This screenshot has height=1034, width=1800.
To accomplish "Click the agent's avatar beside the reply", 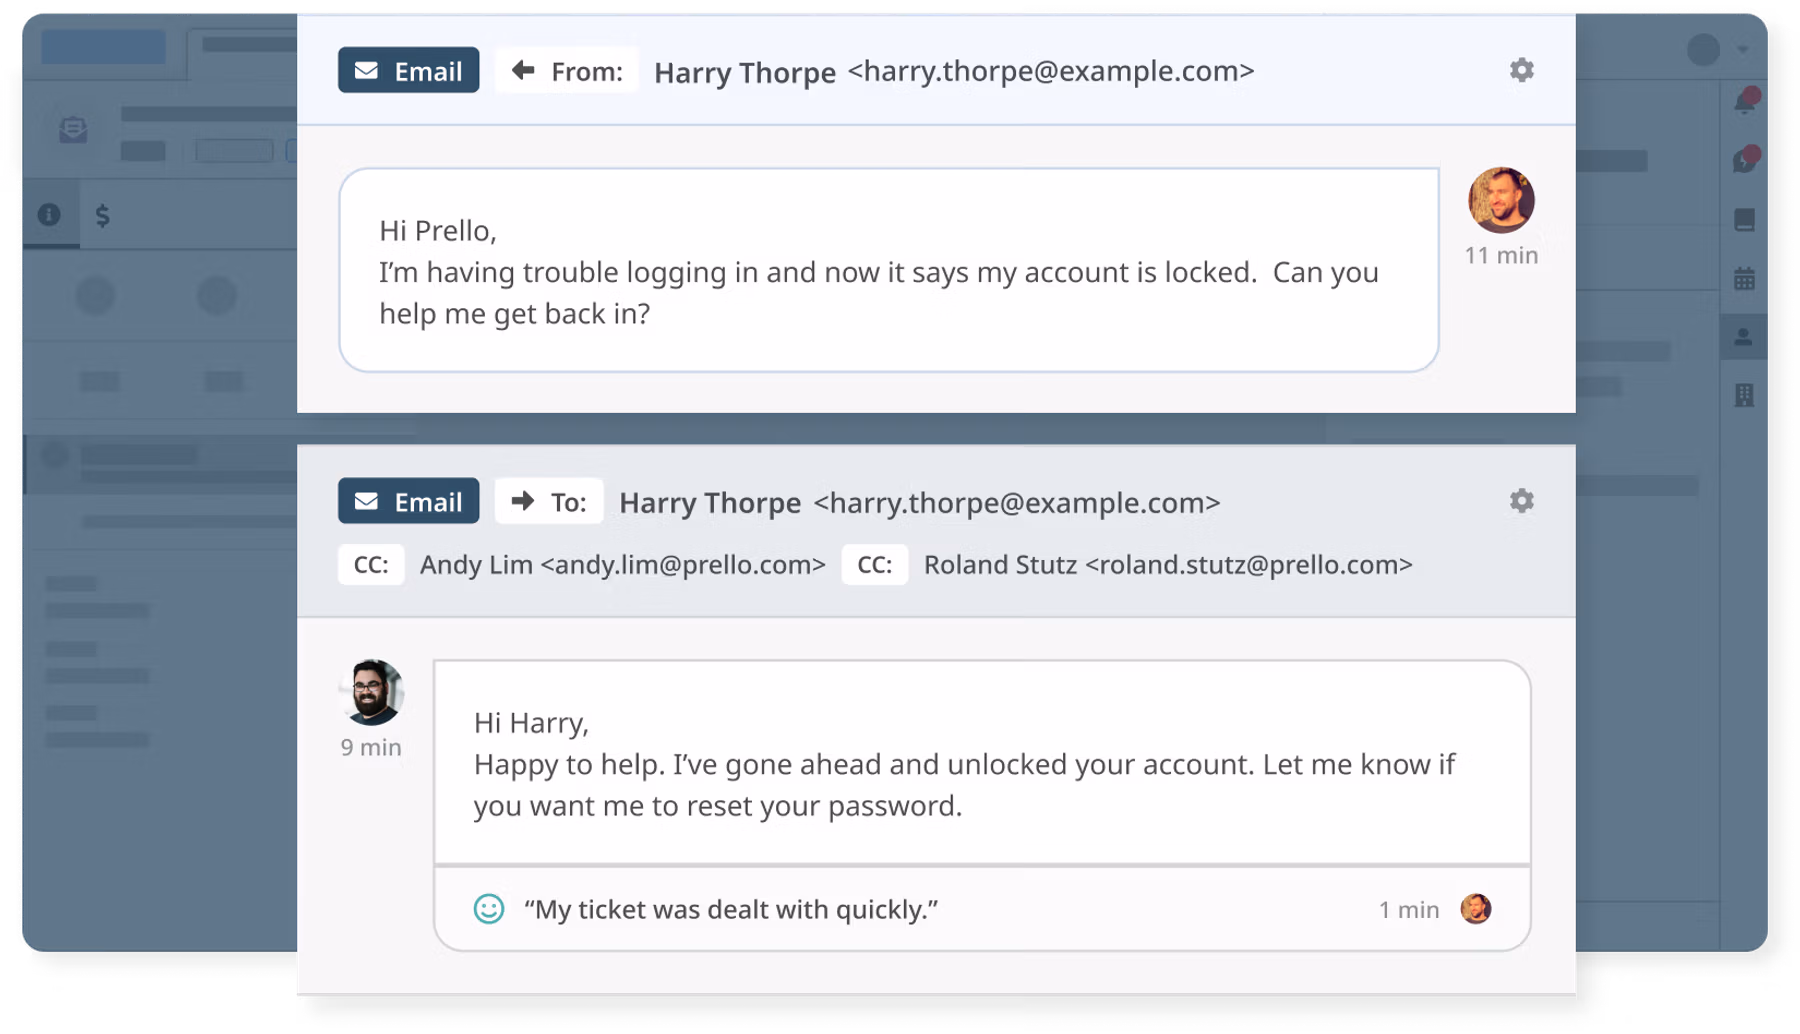I will (x=371, y=692).
